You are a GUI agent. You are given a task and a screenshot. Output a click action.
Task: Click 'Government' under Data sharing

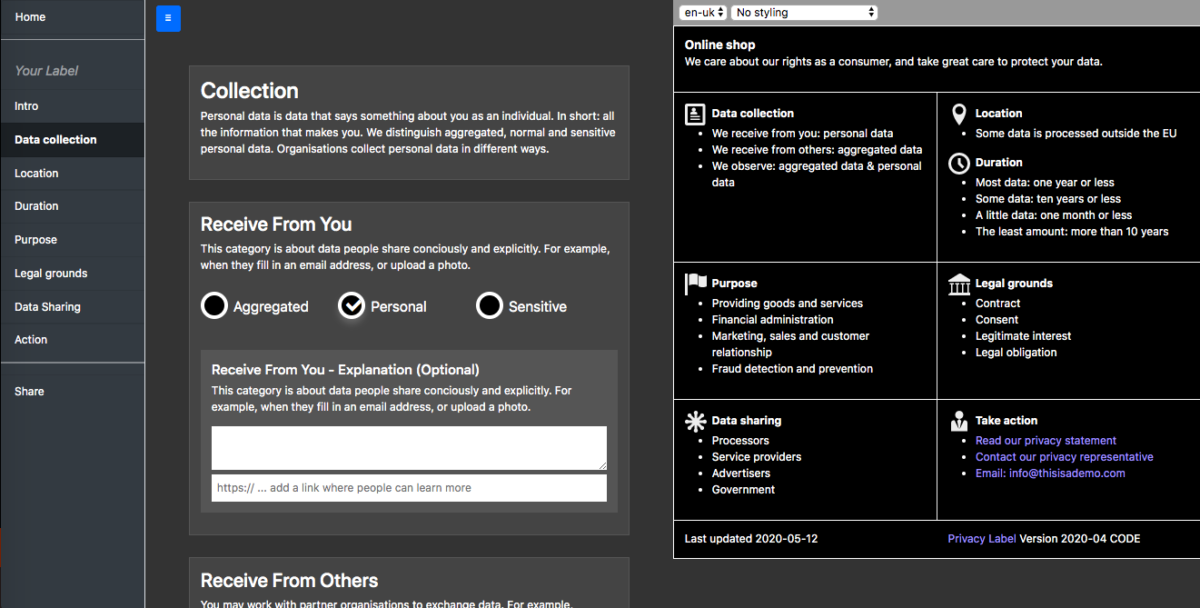[x=743, y=490]
